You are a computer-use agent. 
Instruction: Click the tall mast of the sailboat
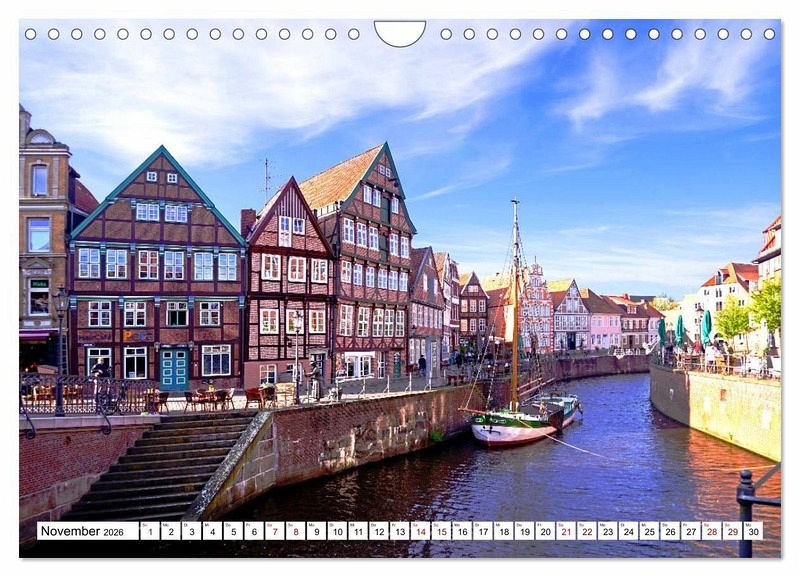515,300
